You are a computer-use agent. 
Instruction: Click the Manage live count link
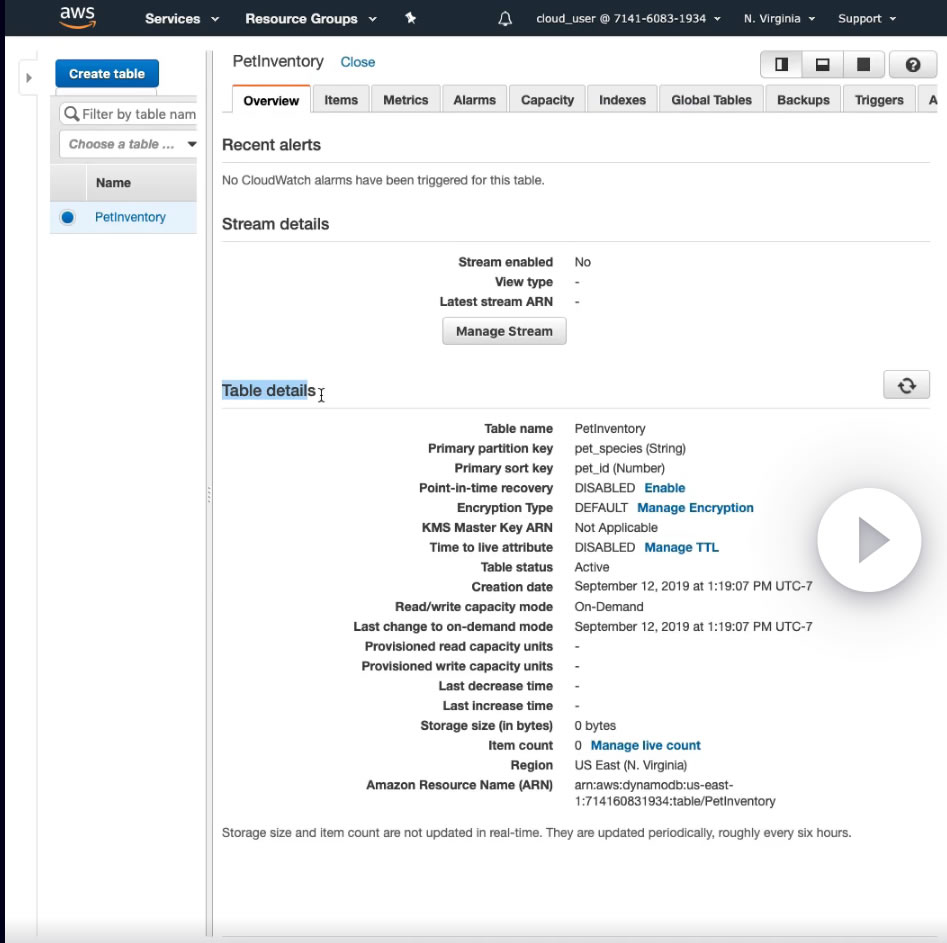click(x=645, y=745)
